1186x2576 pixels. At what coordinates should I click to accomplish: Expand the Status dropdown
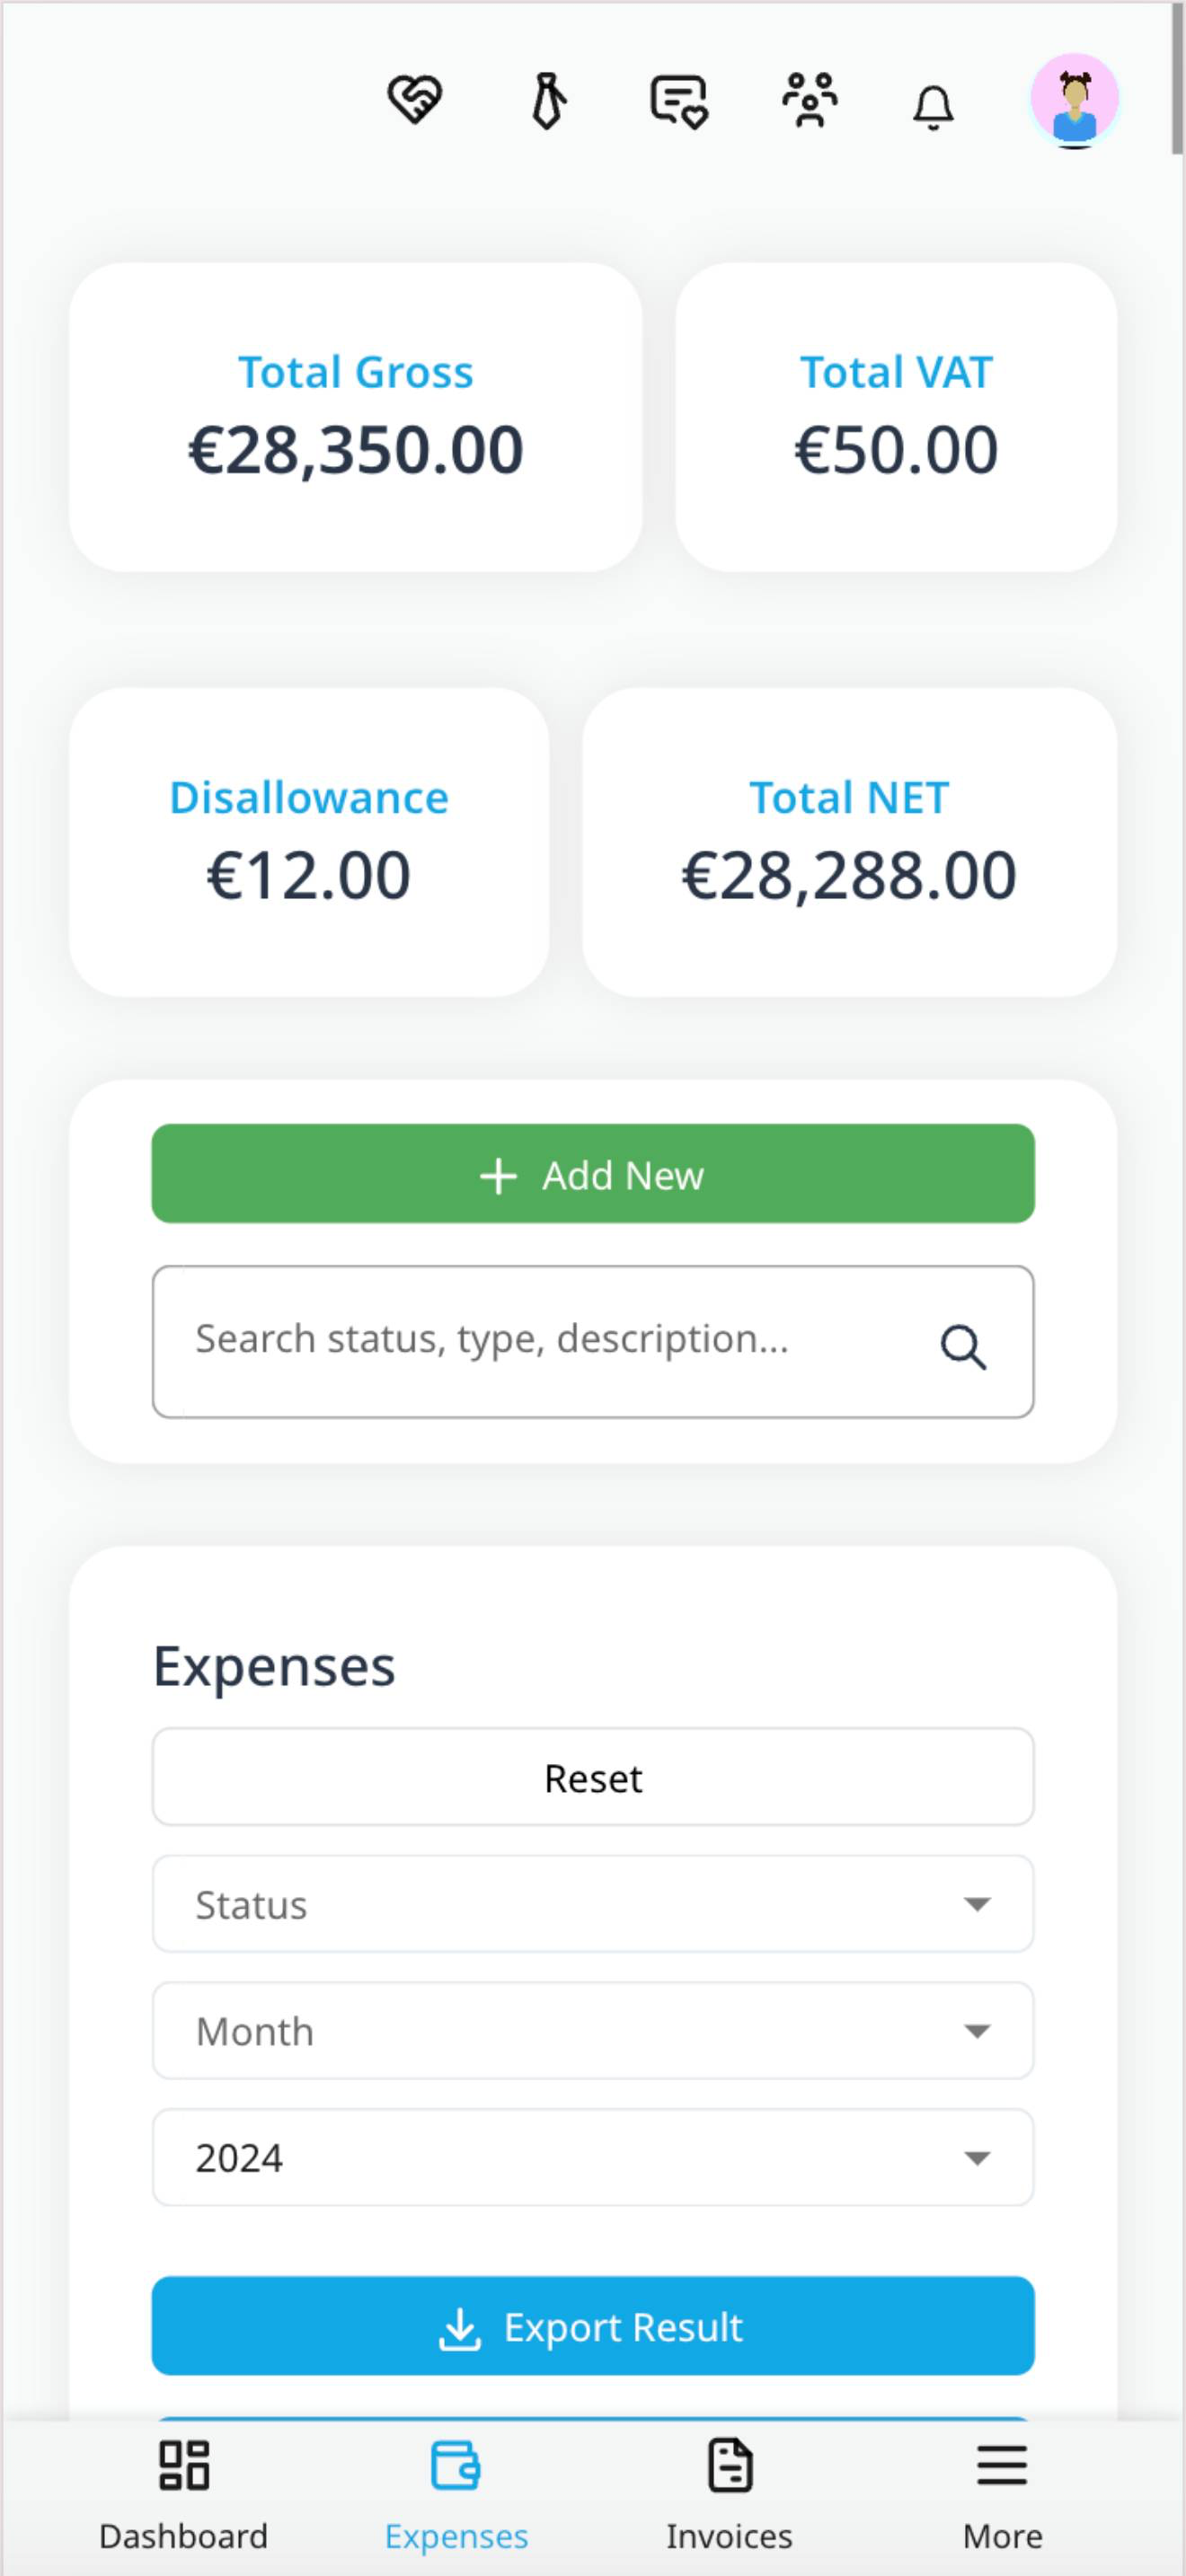pos(593,1904)
